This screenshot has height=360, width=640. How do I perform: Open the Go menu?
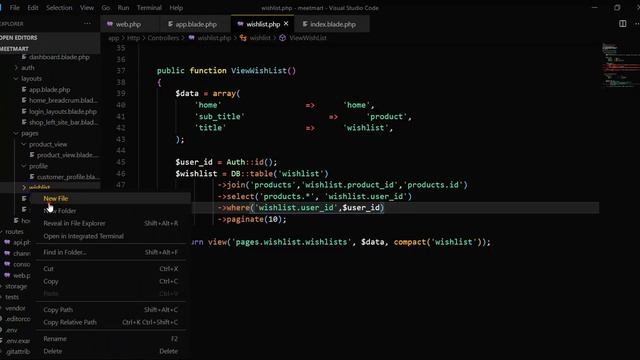pyautogui.click(x=106, y=8)
